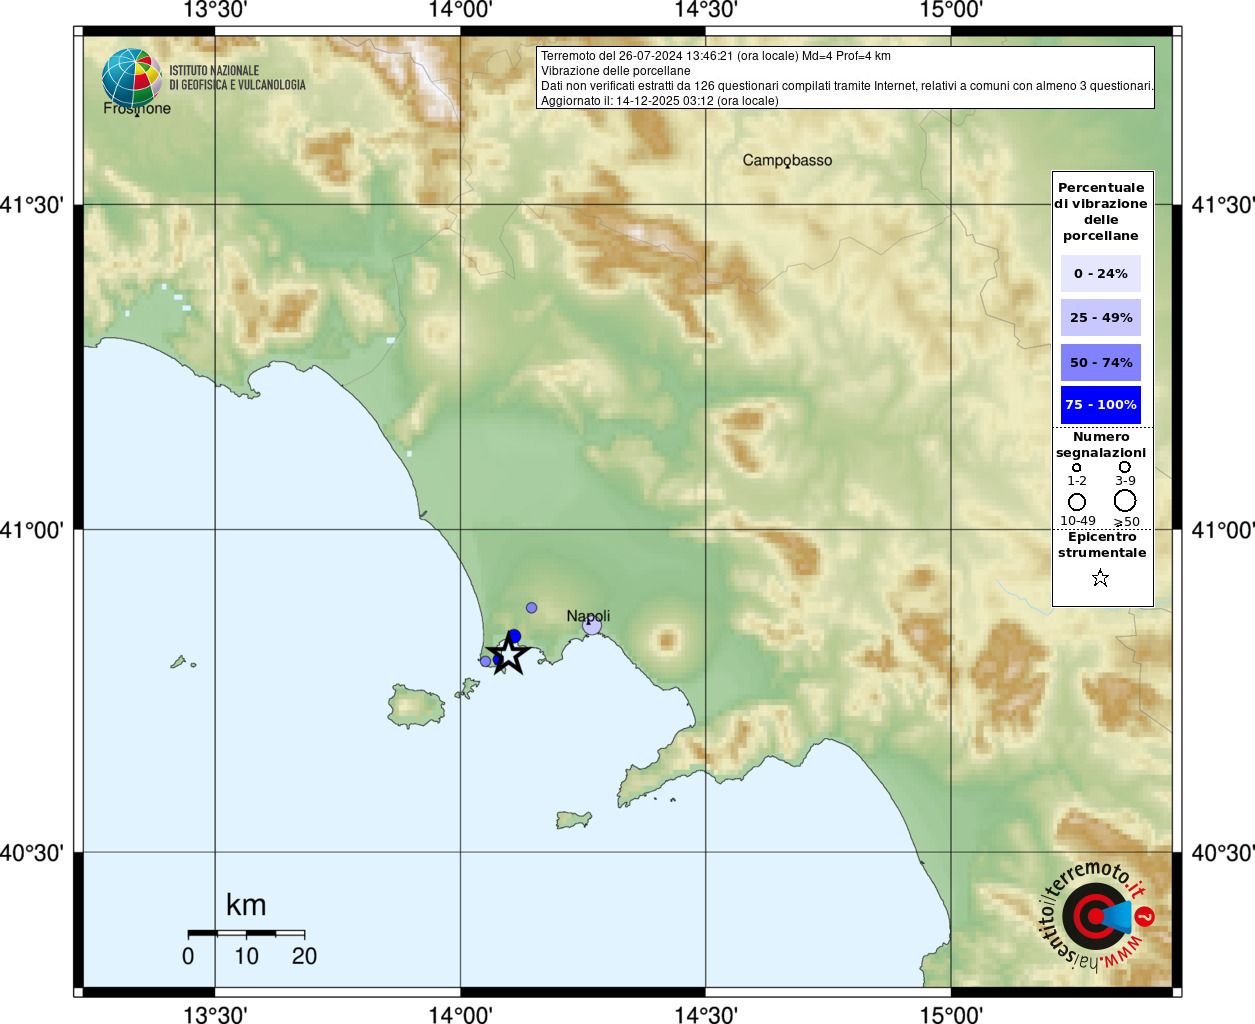Screen dimensions: 1255x1024
Task: Click the star symbol in the legend
Action: click(1100, 578)
